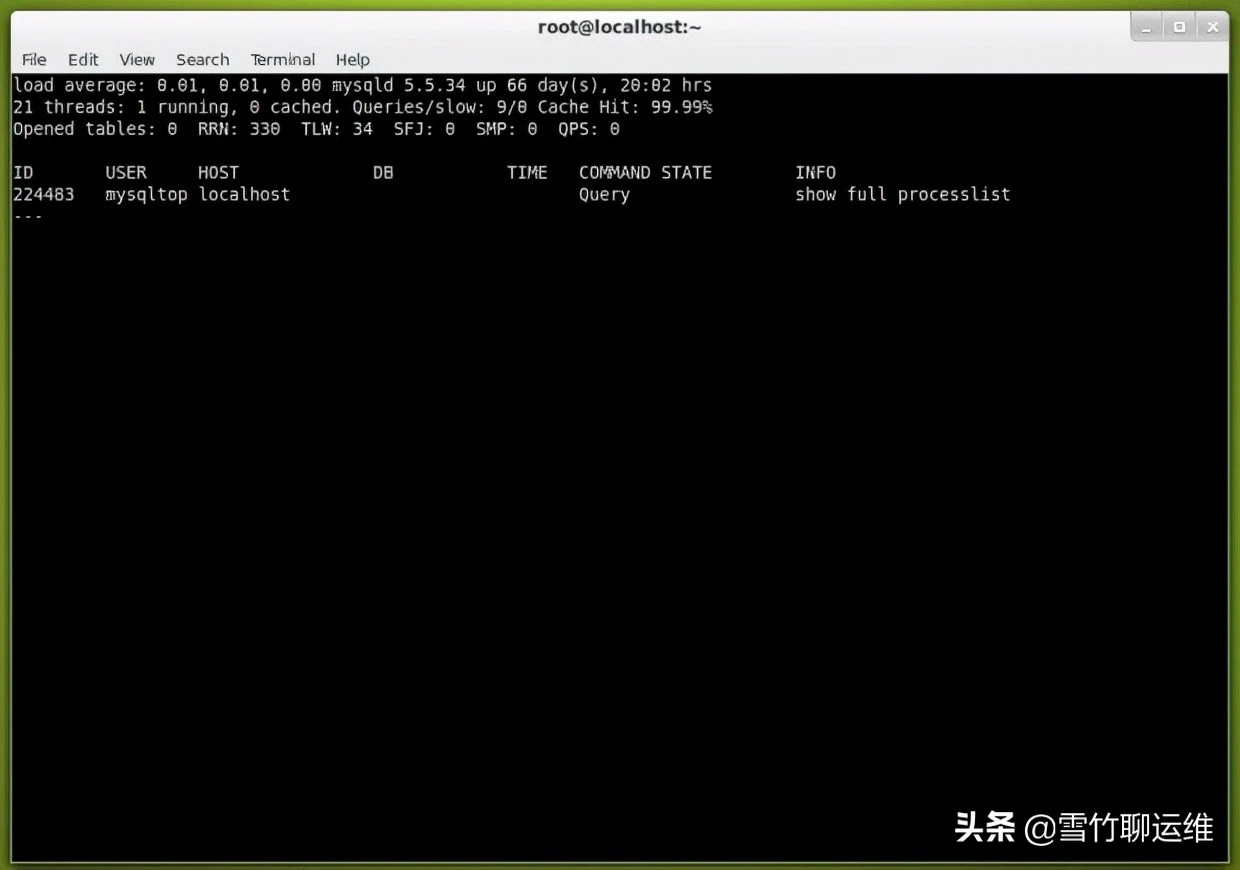Click the HOST column header
This screenshot has height=870, width=1240.
pyautogui.click(x=217, y=172)
